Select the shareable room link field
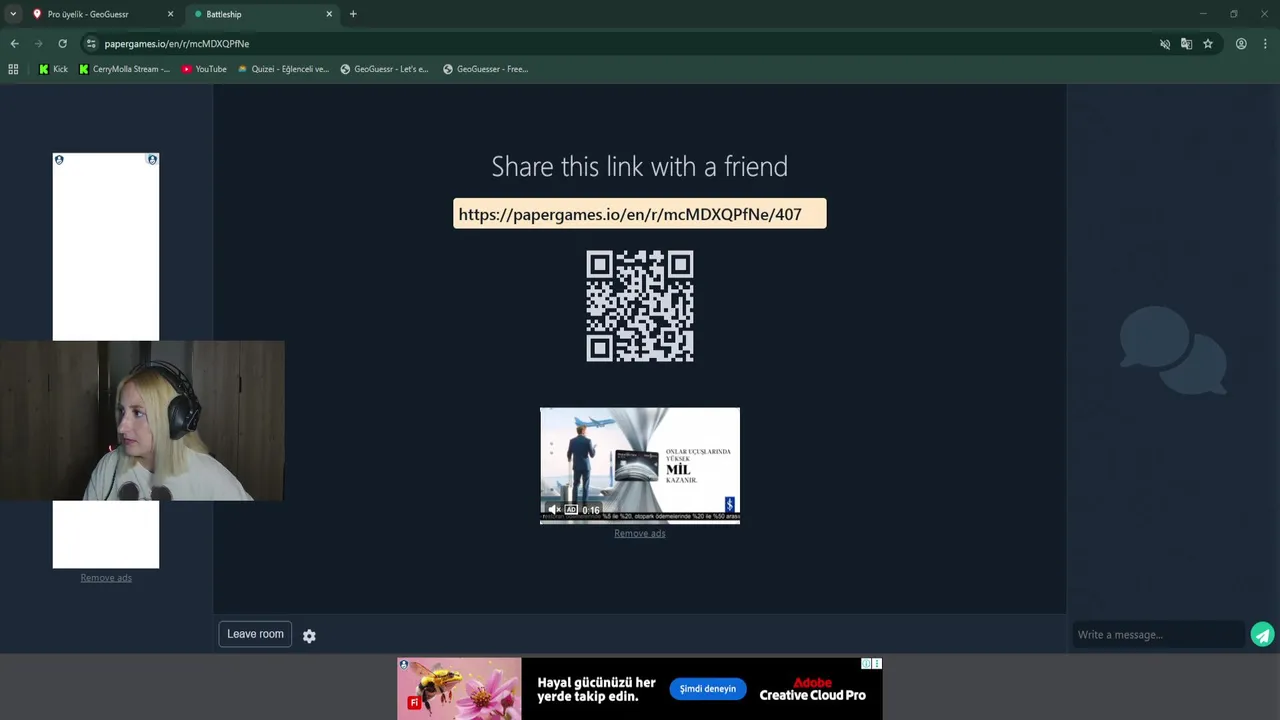 pos(640,214)
